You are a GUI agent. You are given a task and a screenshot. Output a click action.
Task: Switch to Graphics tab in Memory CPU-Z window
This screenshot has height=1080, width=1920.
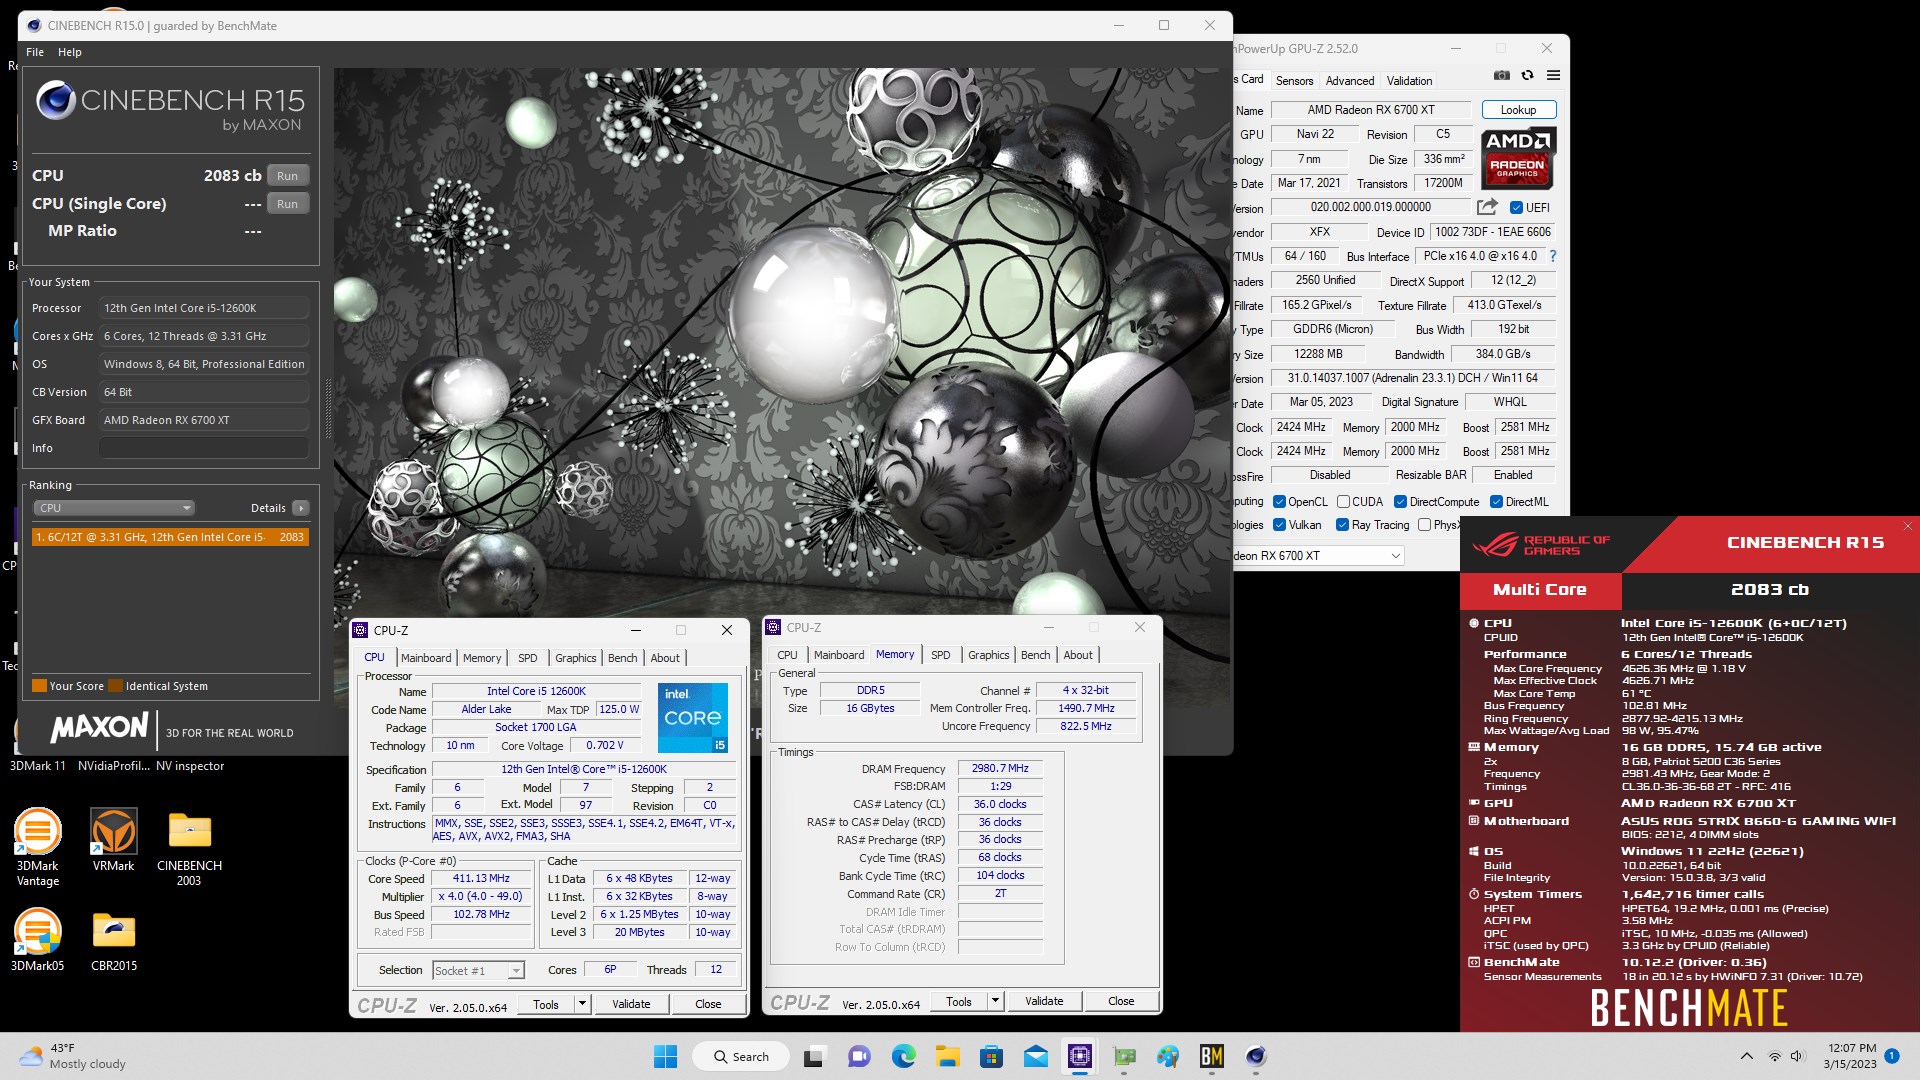[x=988, y=655]
